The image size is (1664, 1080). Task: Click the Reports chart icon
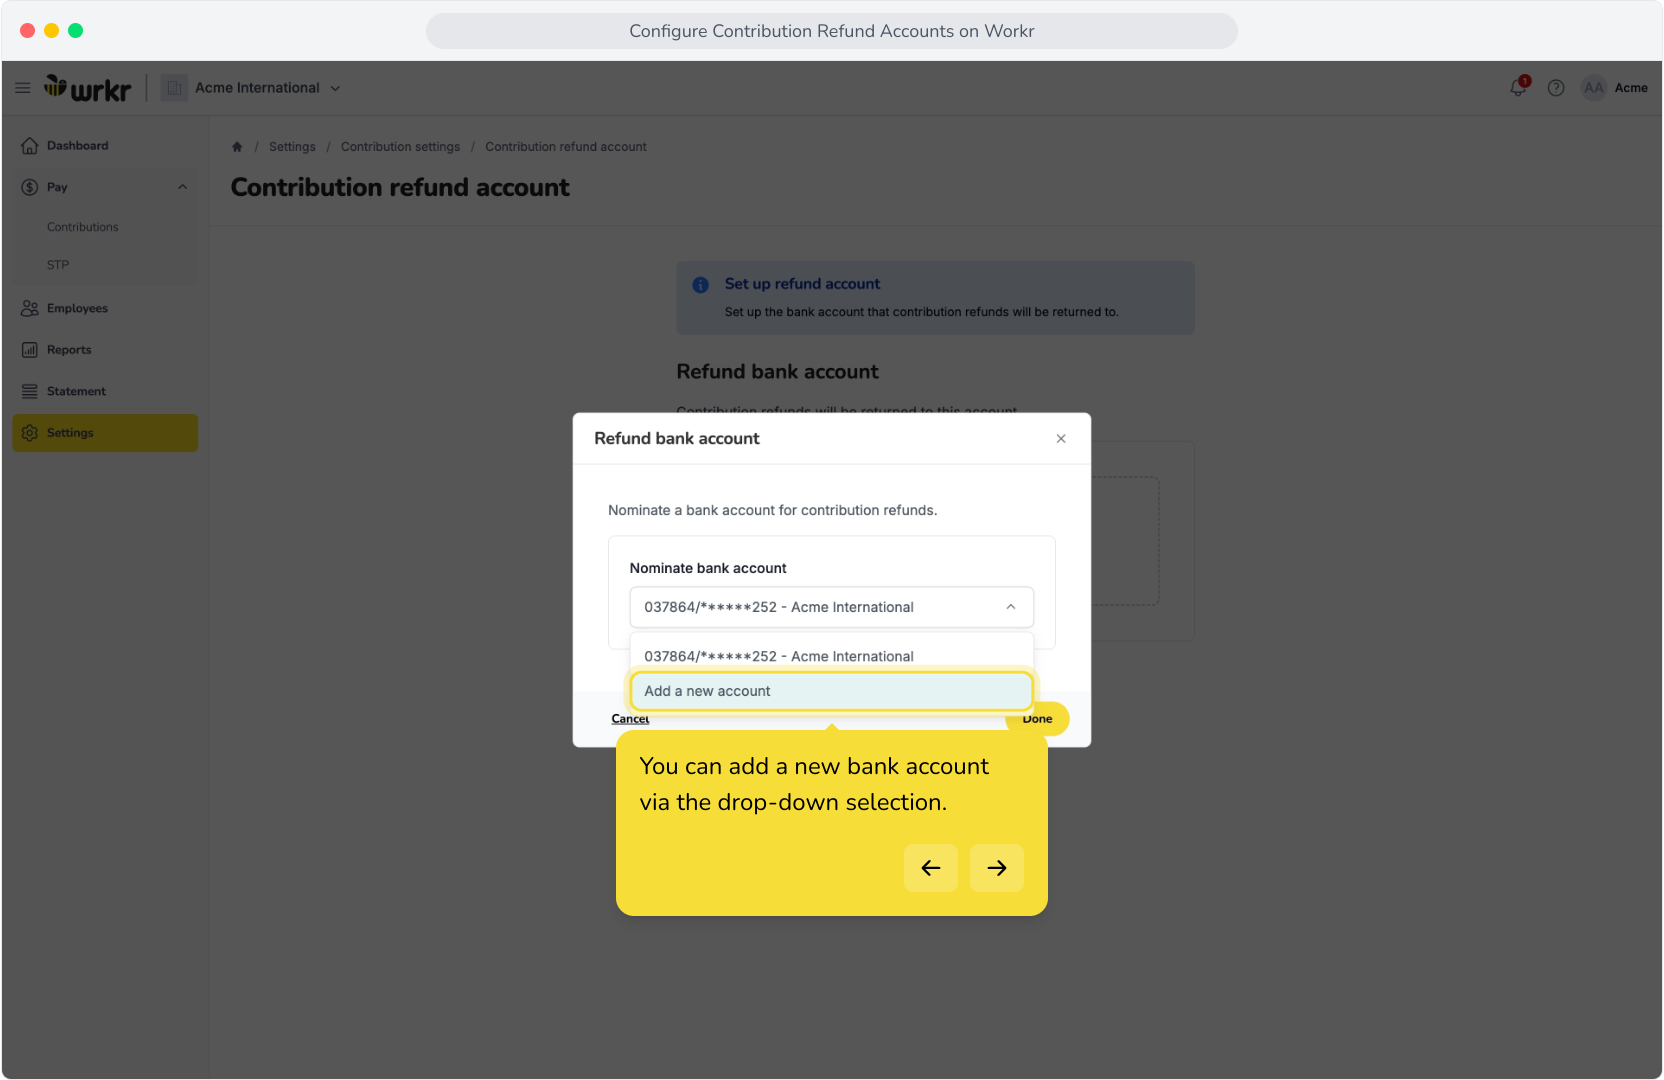coord(30,350)
